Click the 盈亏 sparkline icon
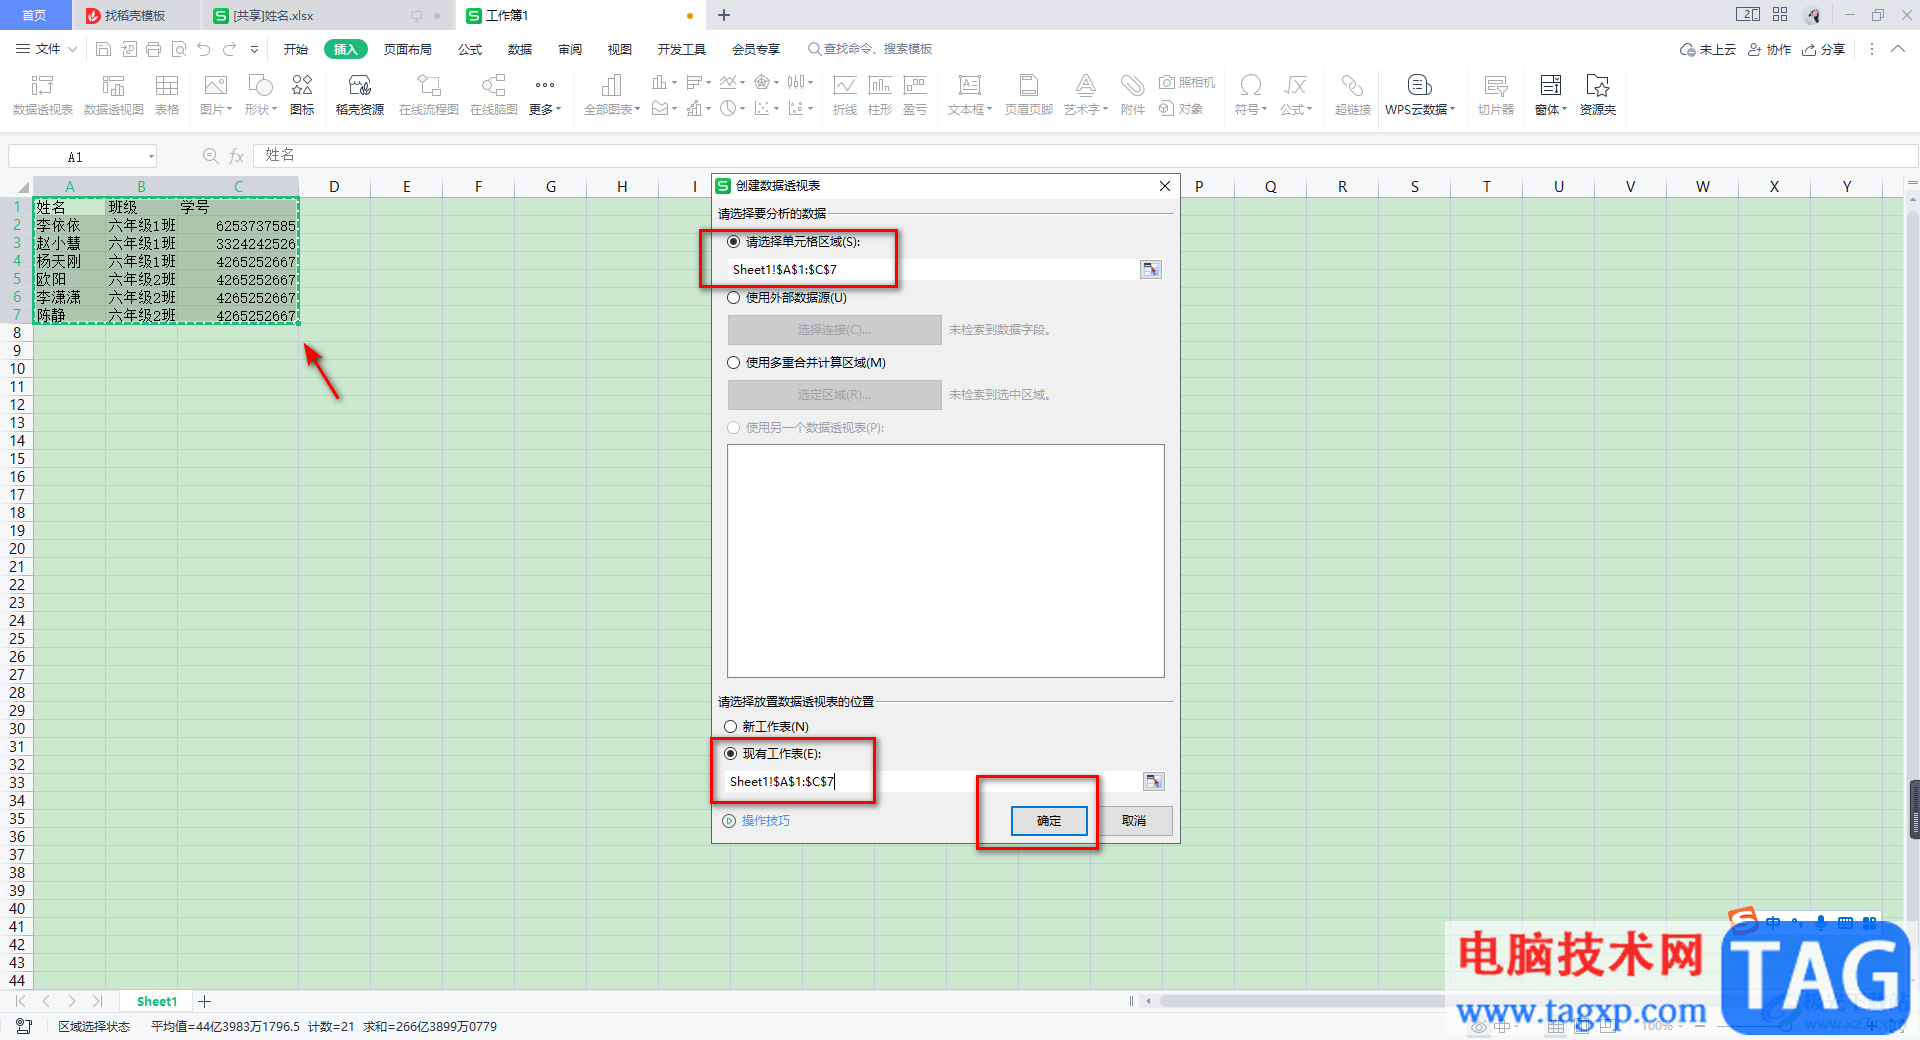 pyautogui.click(x=915, y=95)
